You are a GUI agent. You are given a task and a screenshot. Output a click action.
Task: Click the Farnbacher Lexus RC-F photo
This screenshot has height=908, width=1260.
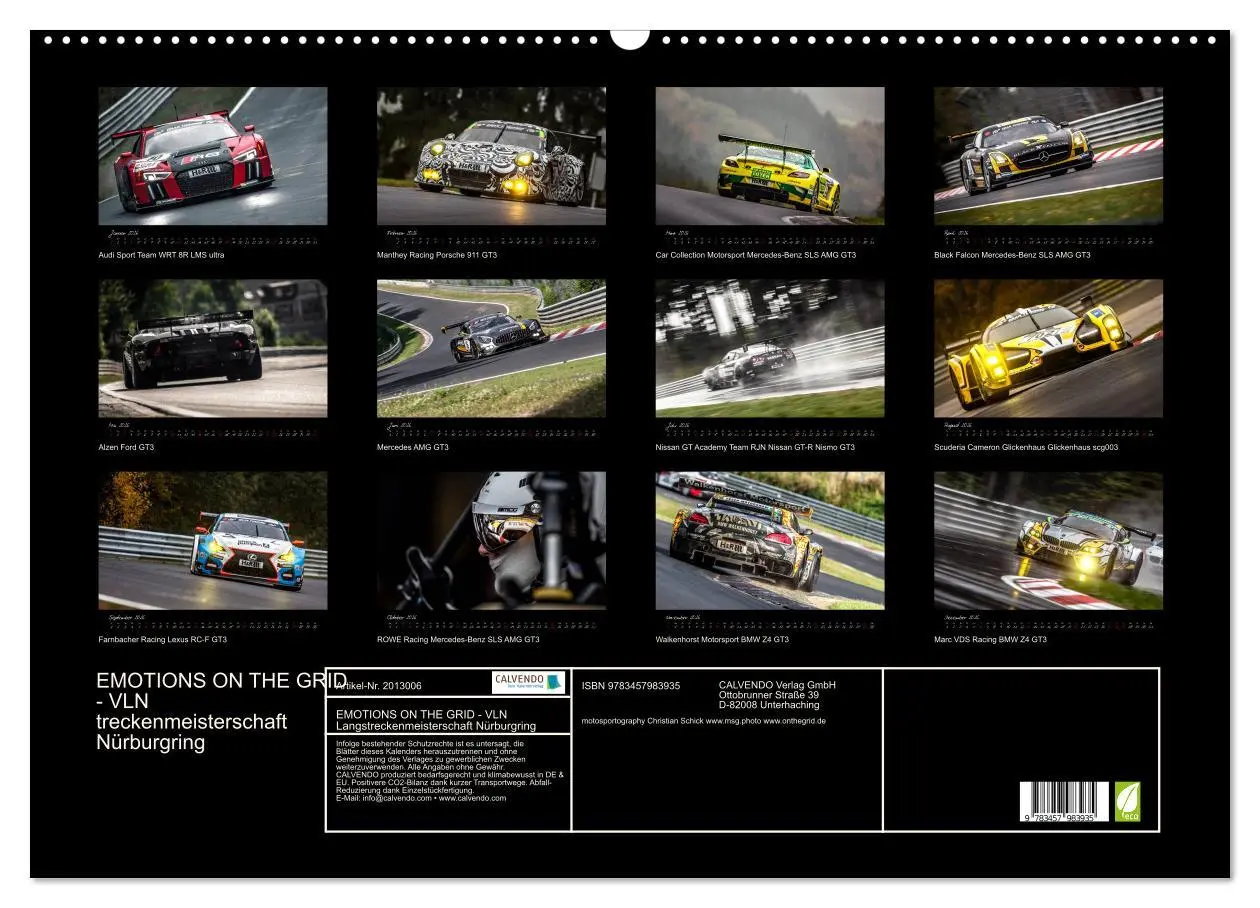pos(212,541)
